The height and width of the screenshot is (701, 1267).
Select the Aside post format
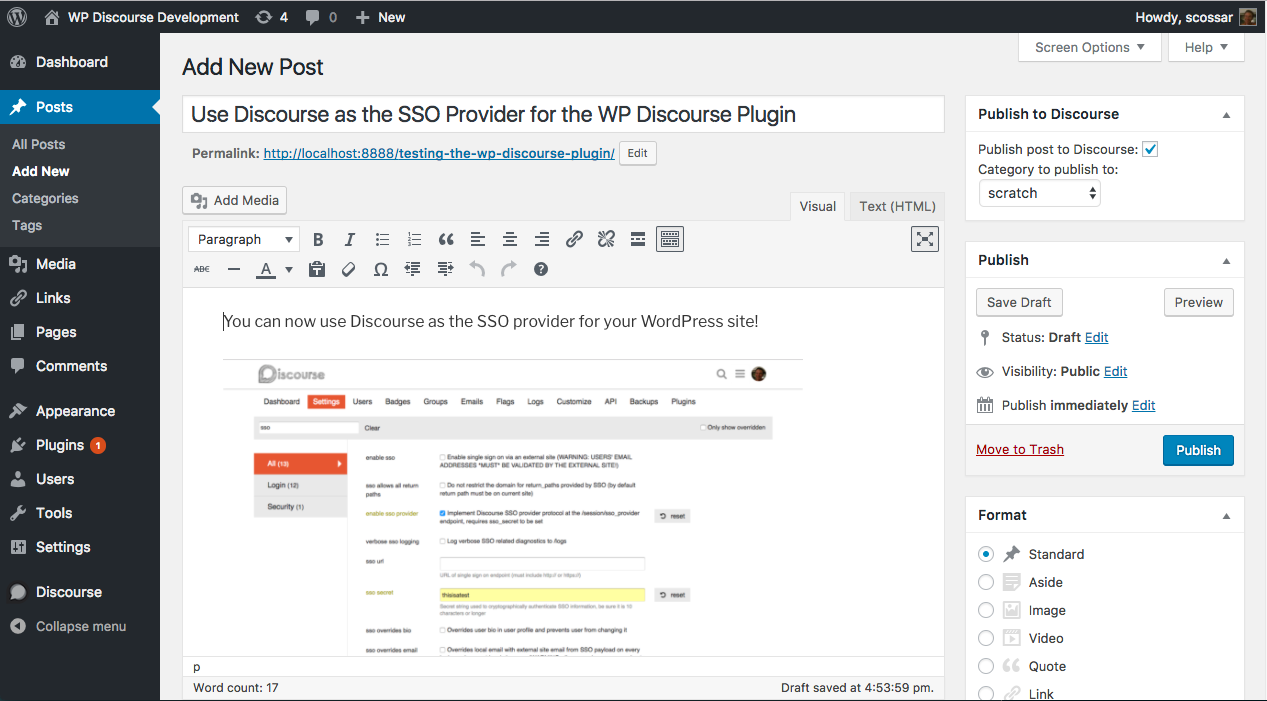[986, 582]
